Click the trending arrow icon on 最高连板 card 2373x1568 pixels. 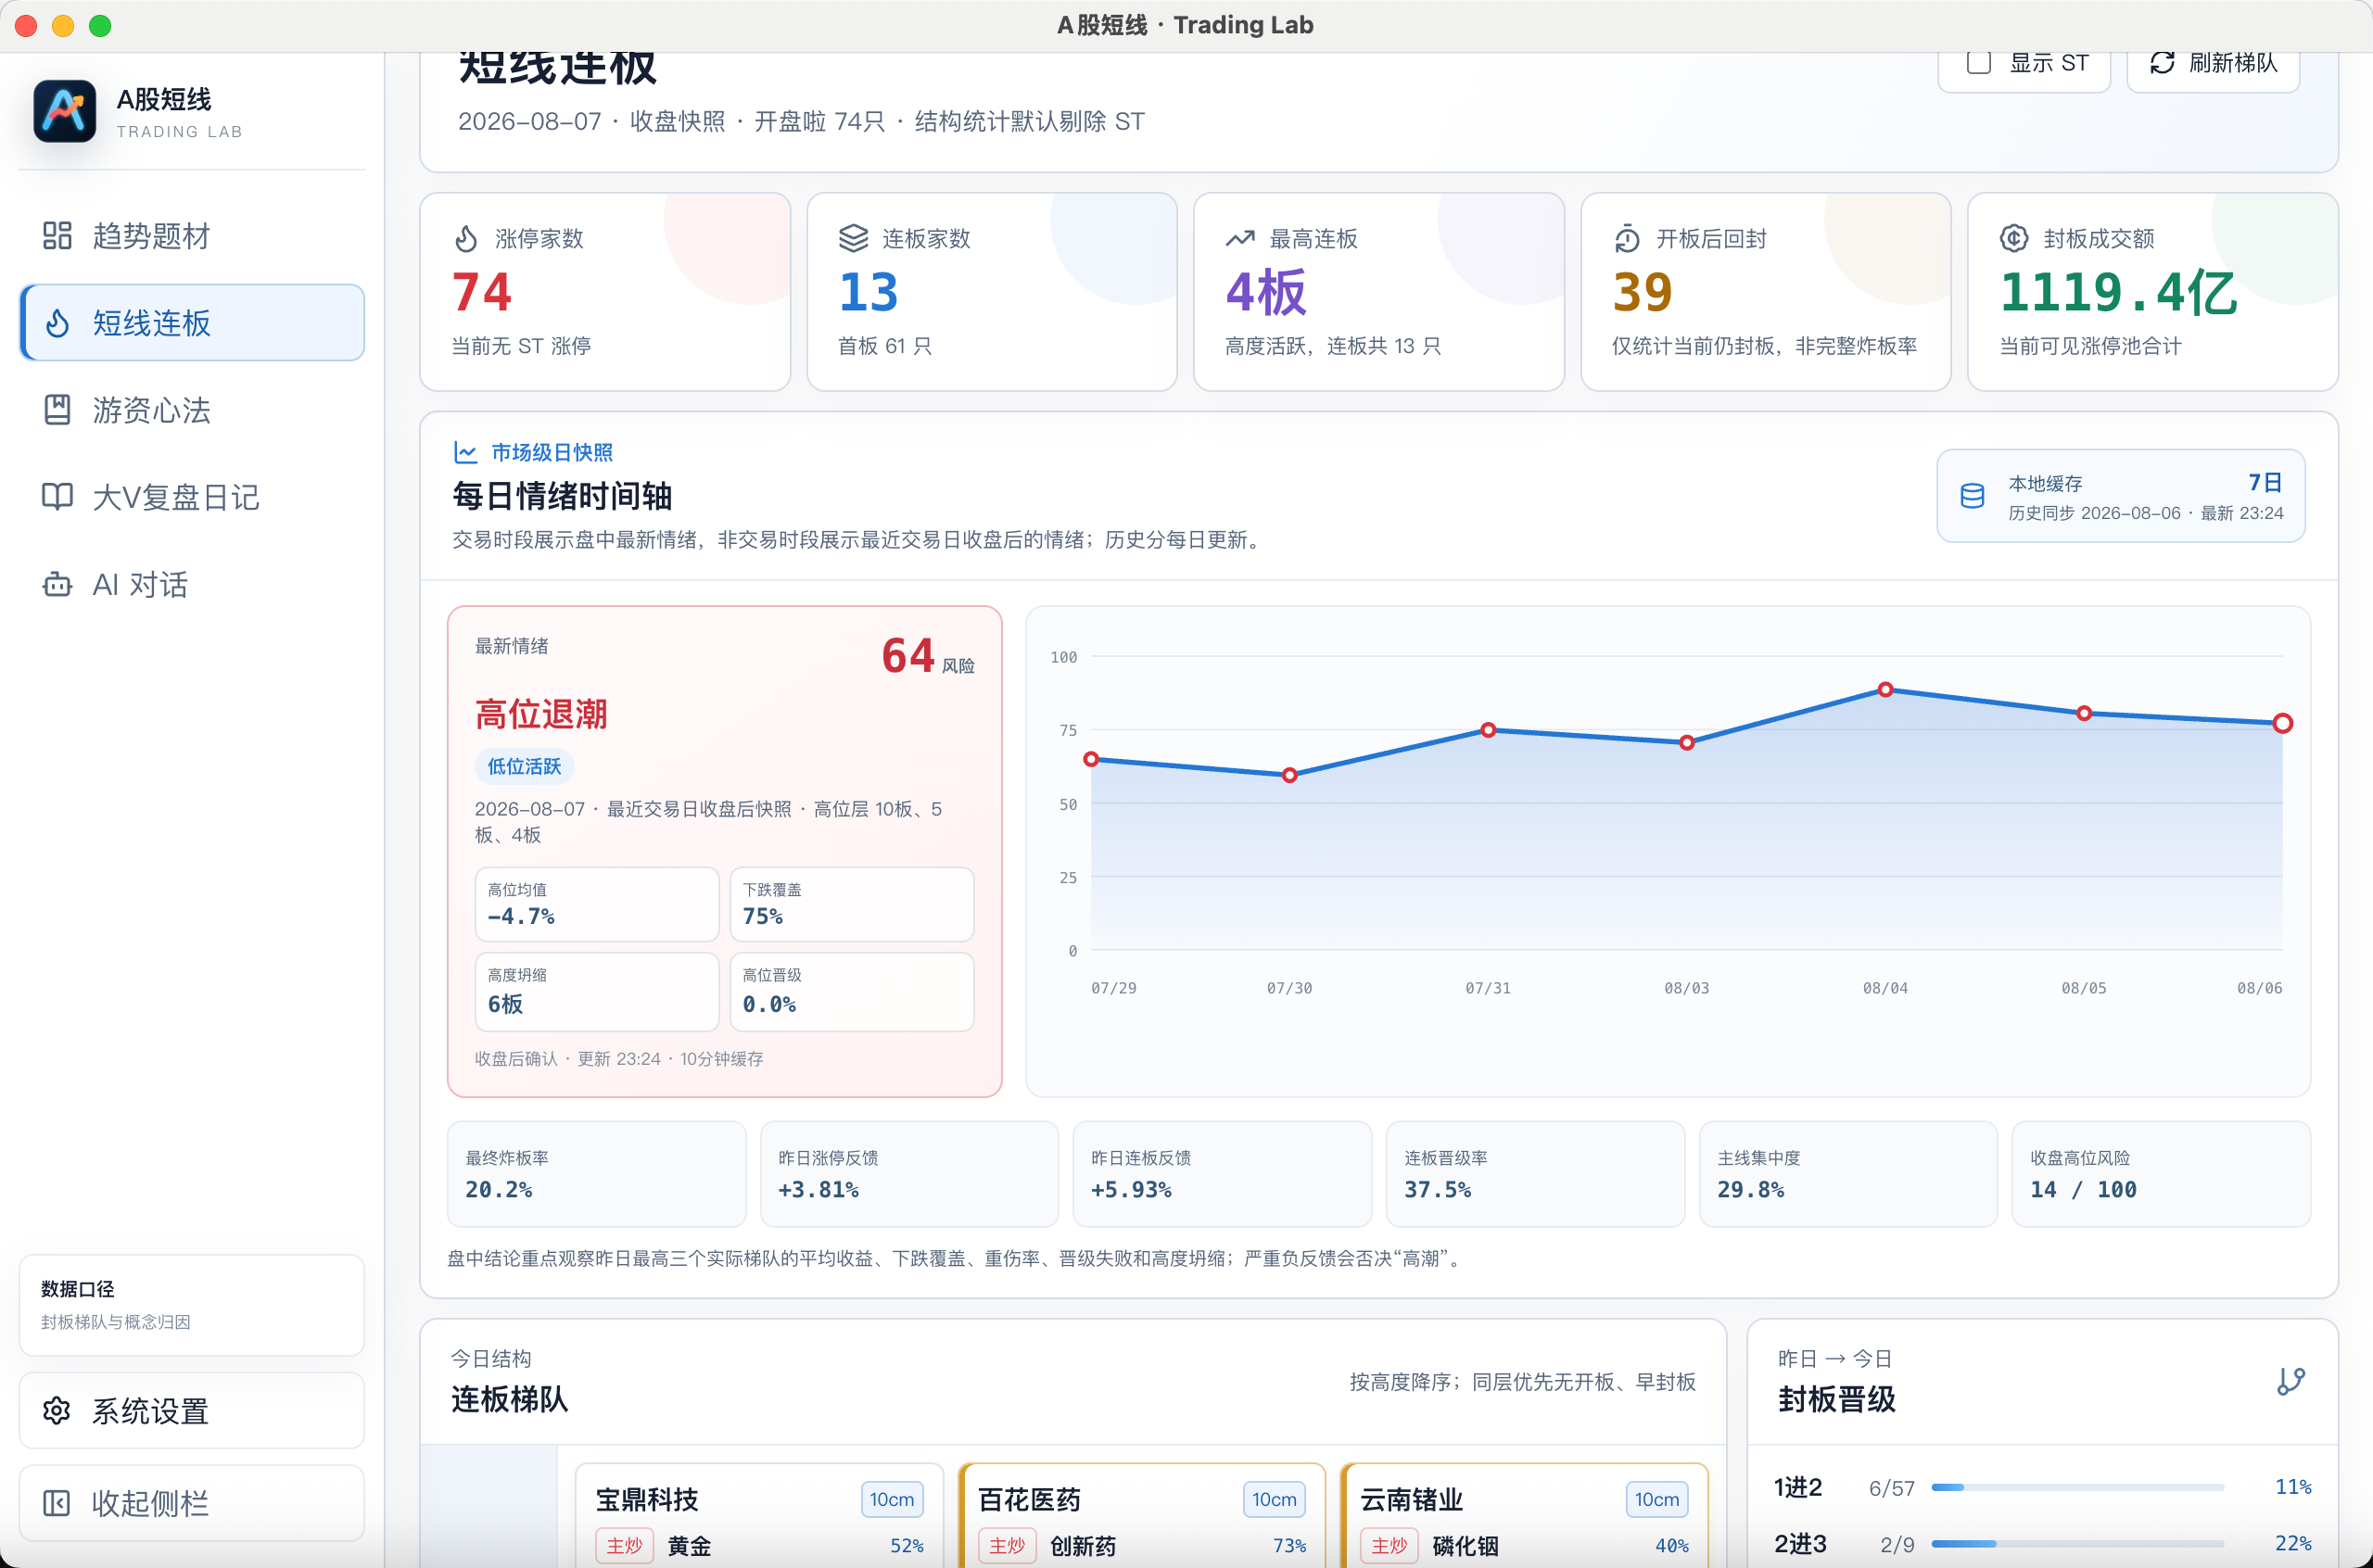click(1240, 238)
